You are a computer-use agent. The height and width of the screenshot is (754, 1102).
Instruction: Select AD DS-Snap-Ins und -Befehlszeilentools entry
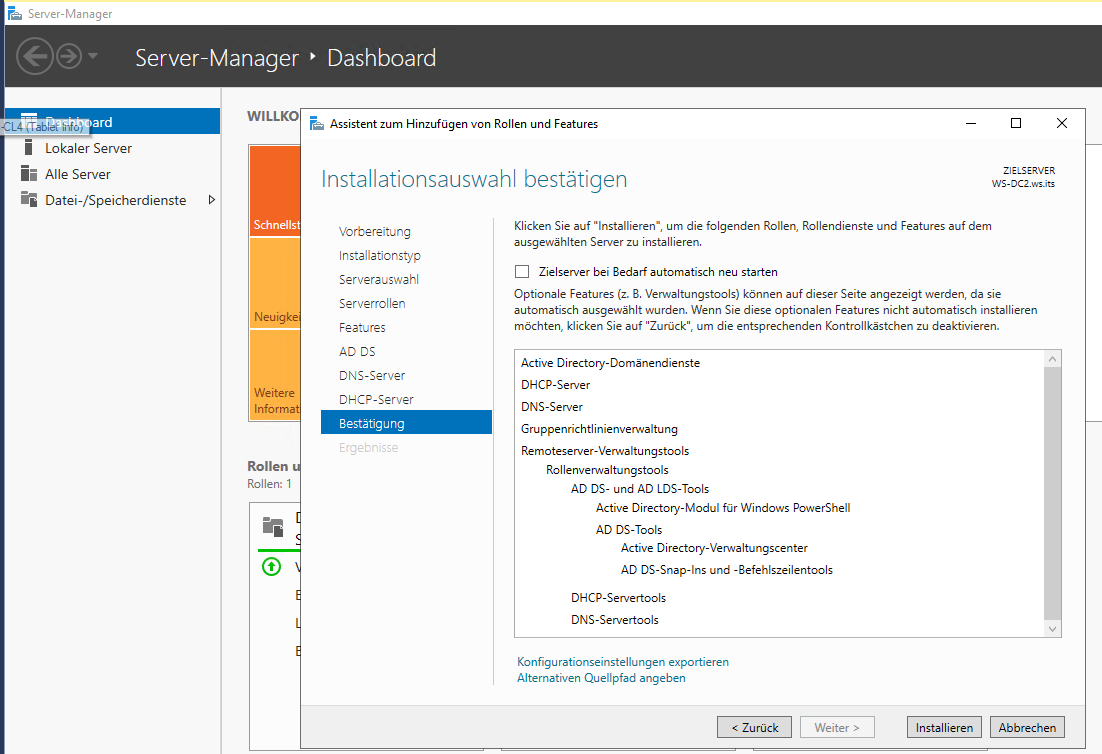pos(727,569)
